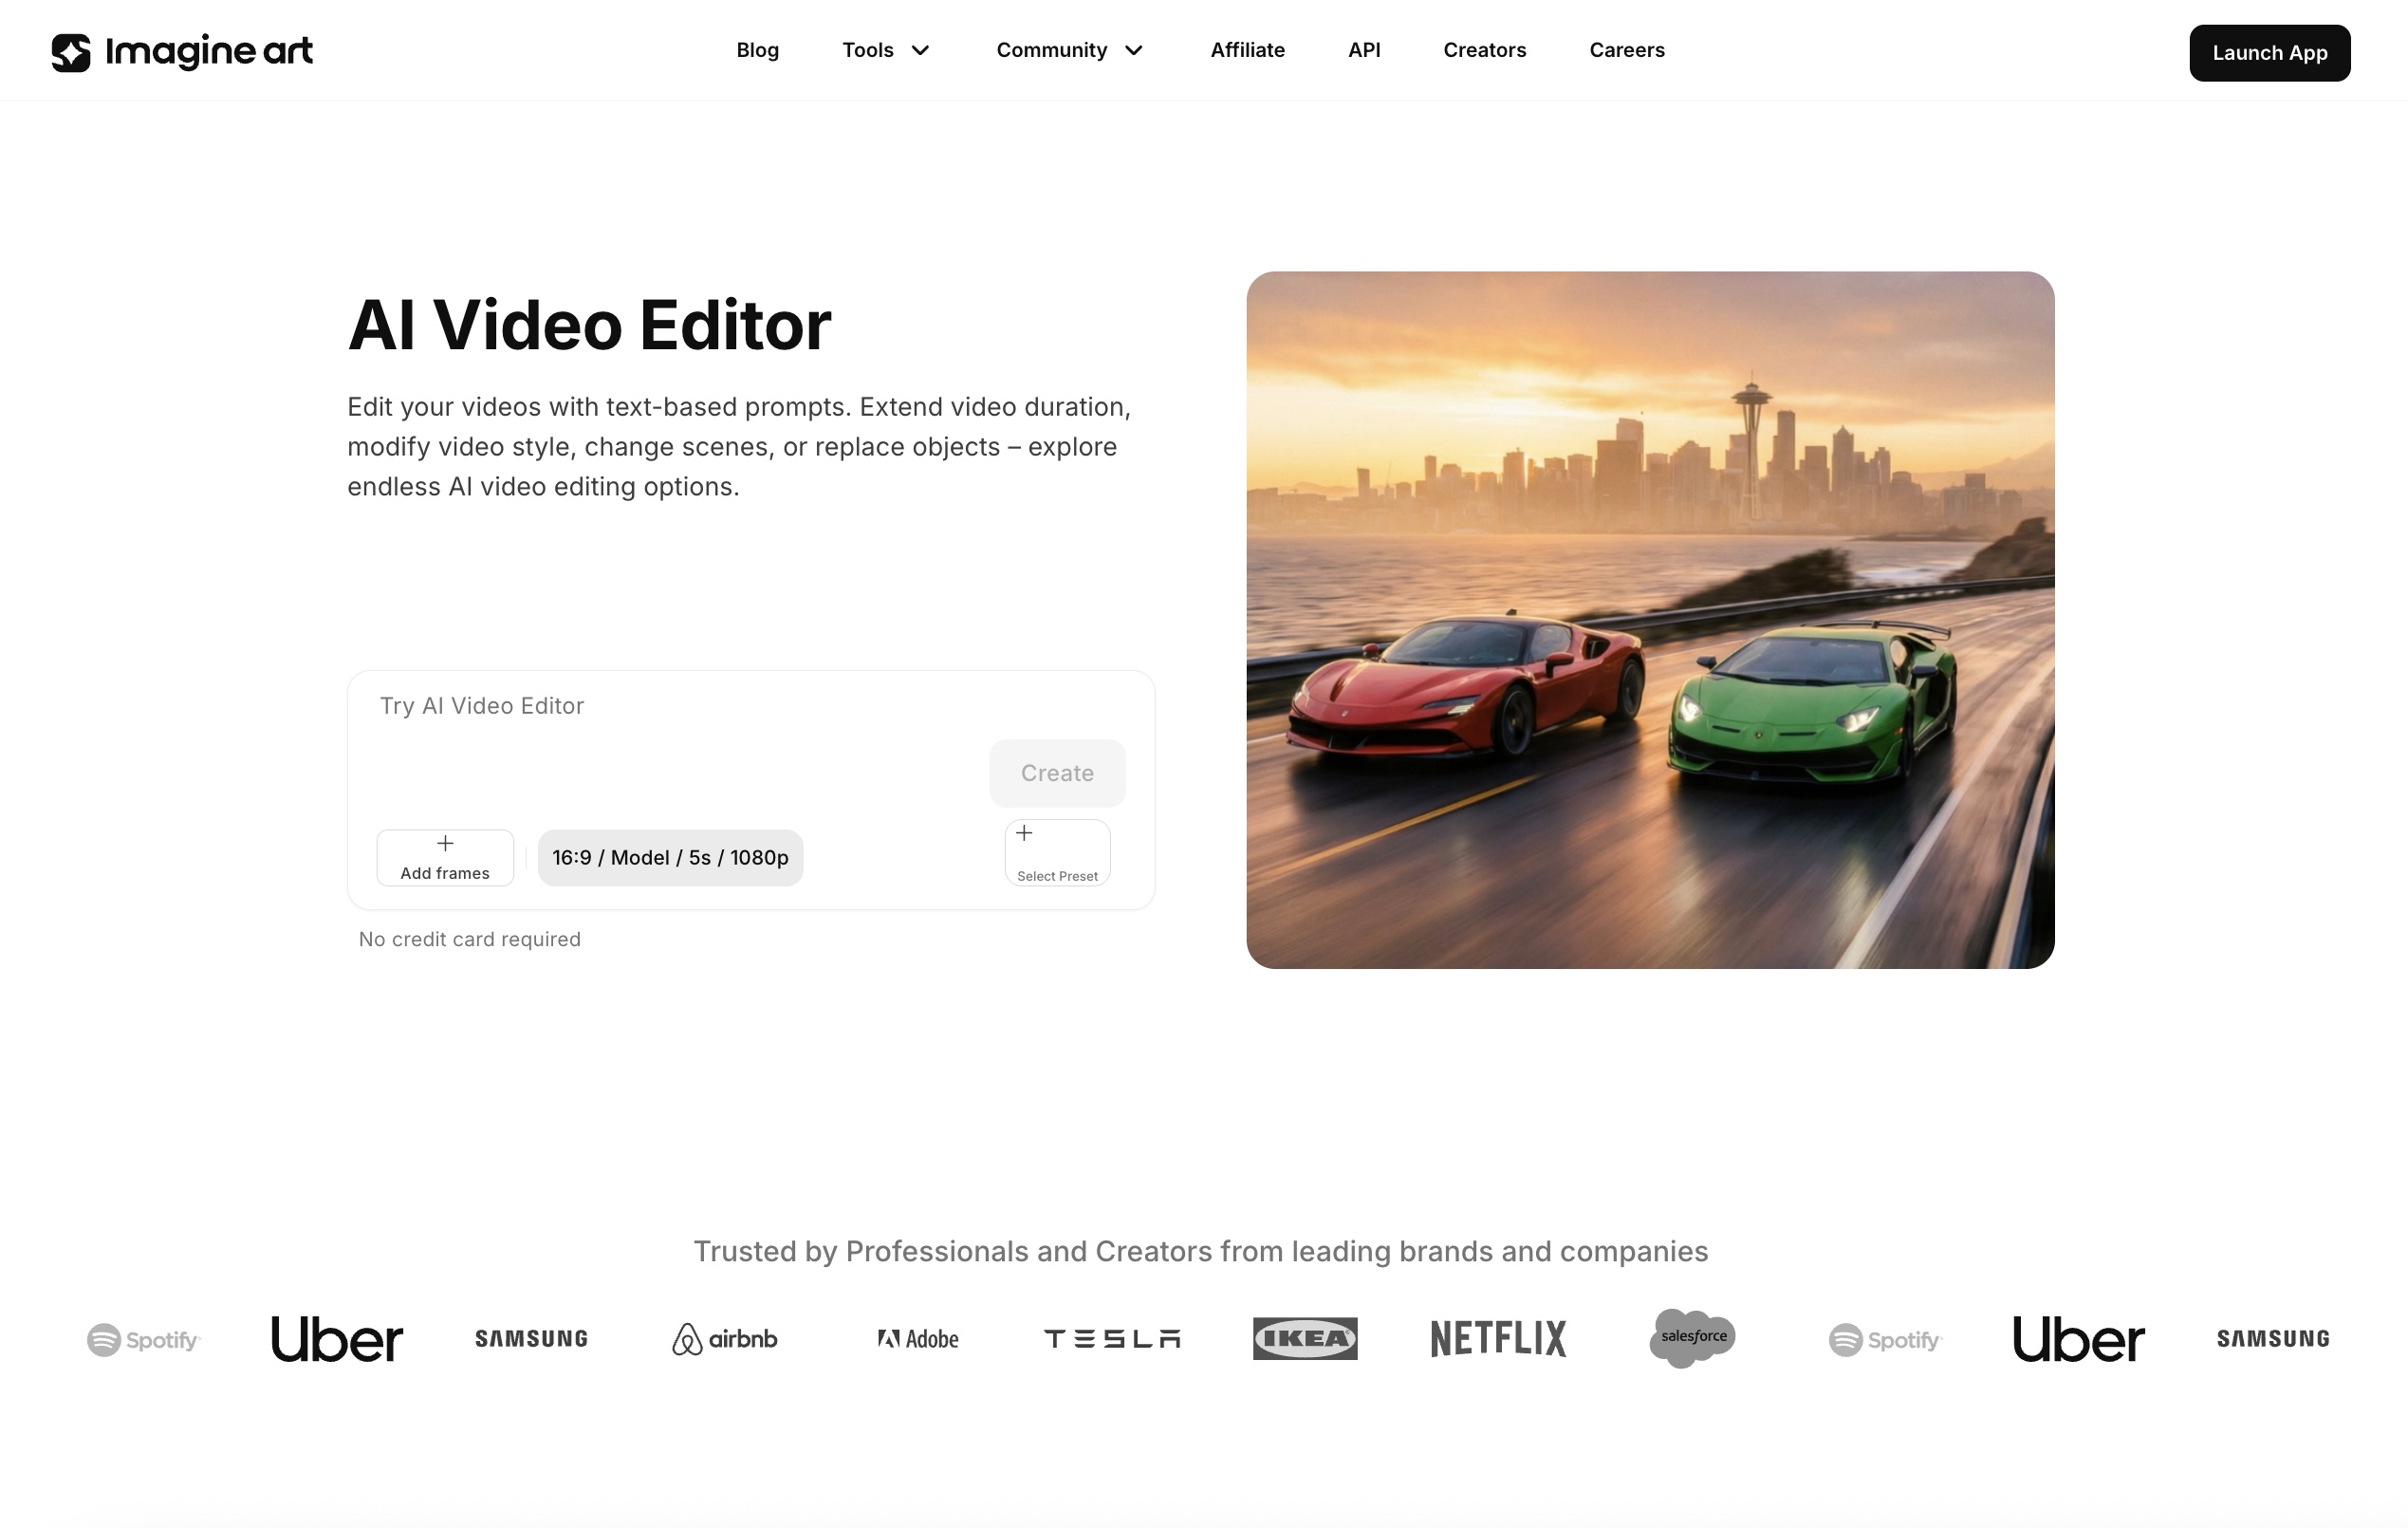Click the plus icon on Select Preset
The height and width of the screenshot is (1528, 2408).
tap(1024, 833)
